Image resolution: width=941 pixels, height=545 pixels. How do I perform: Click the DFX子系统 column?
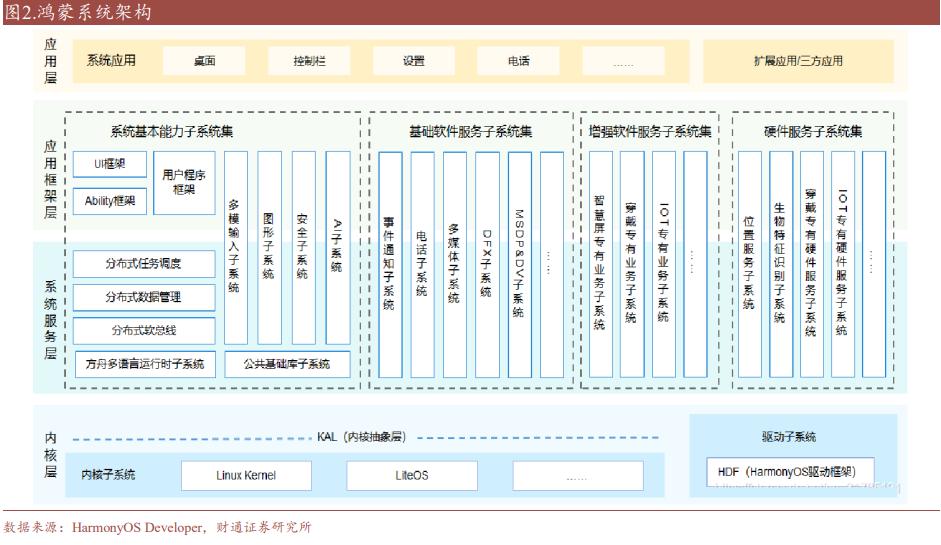(487, 264)
